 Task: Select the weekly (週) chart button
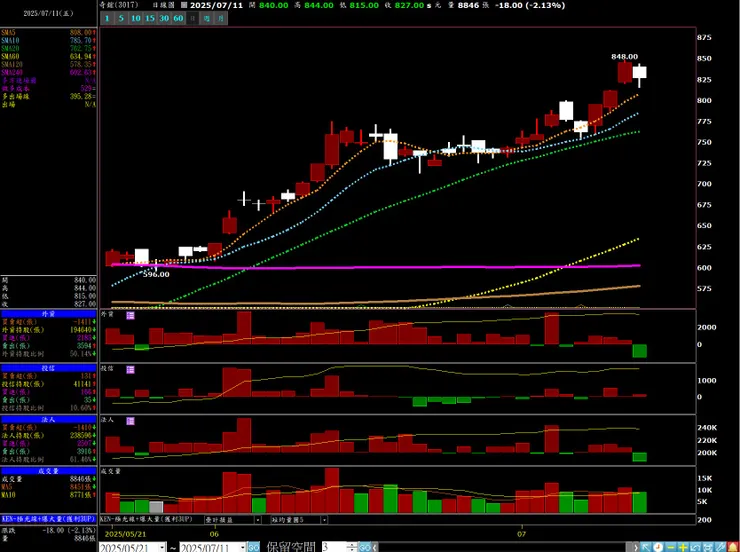point(207,18)
